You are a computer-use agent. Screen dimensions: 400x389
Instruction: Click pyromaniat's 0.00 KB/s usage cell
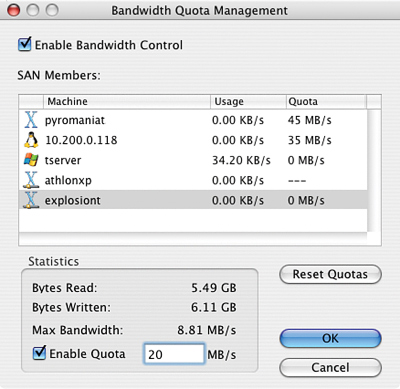238,120
